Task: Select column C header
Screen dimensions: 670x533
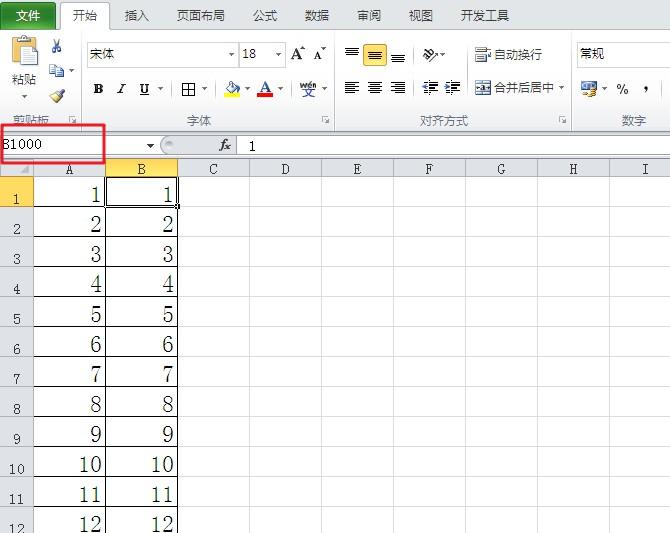Action: pos(214,169)
